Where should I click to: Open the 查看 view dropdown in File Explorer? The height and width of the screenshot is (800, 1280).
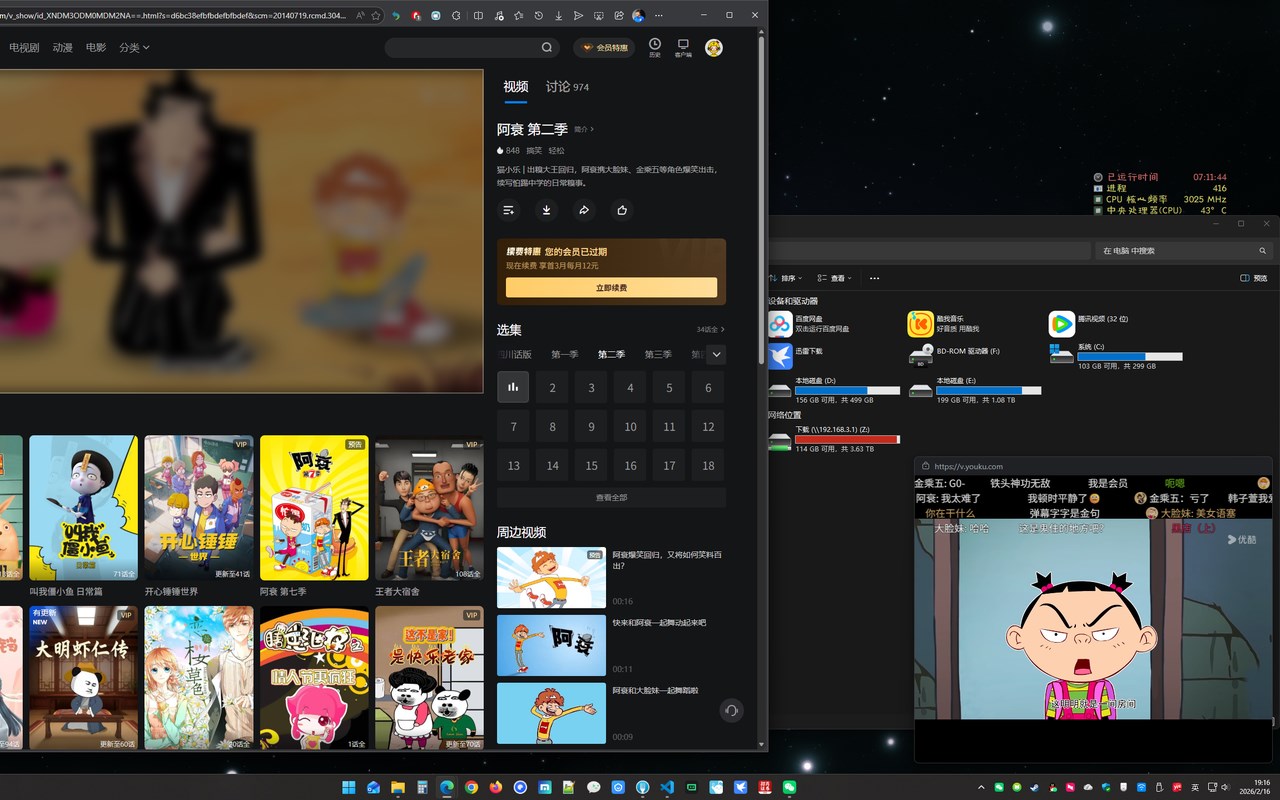836,278
